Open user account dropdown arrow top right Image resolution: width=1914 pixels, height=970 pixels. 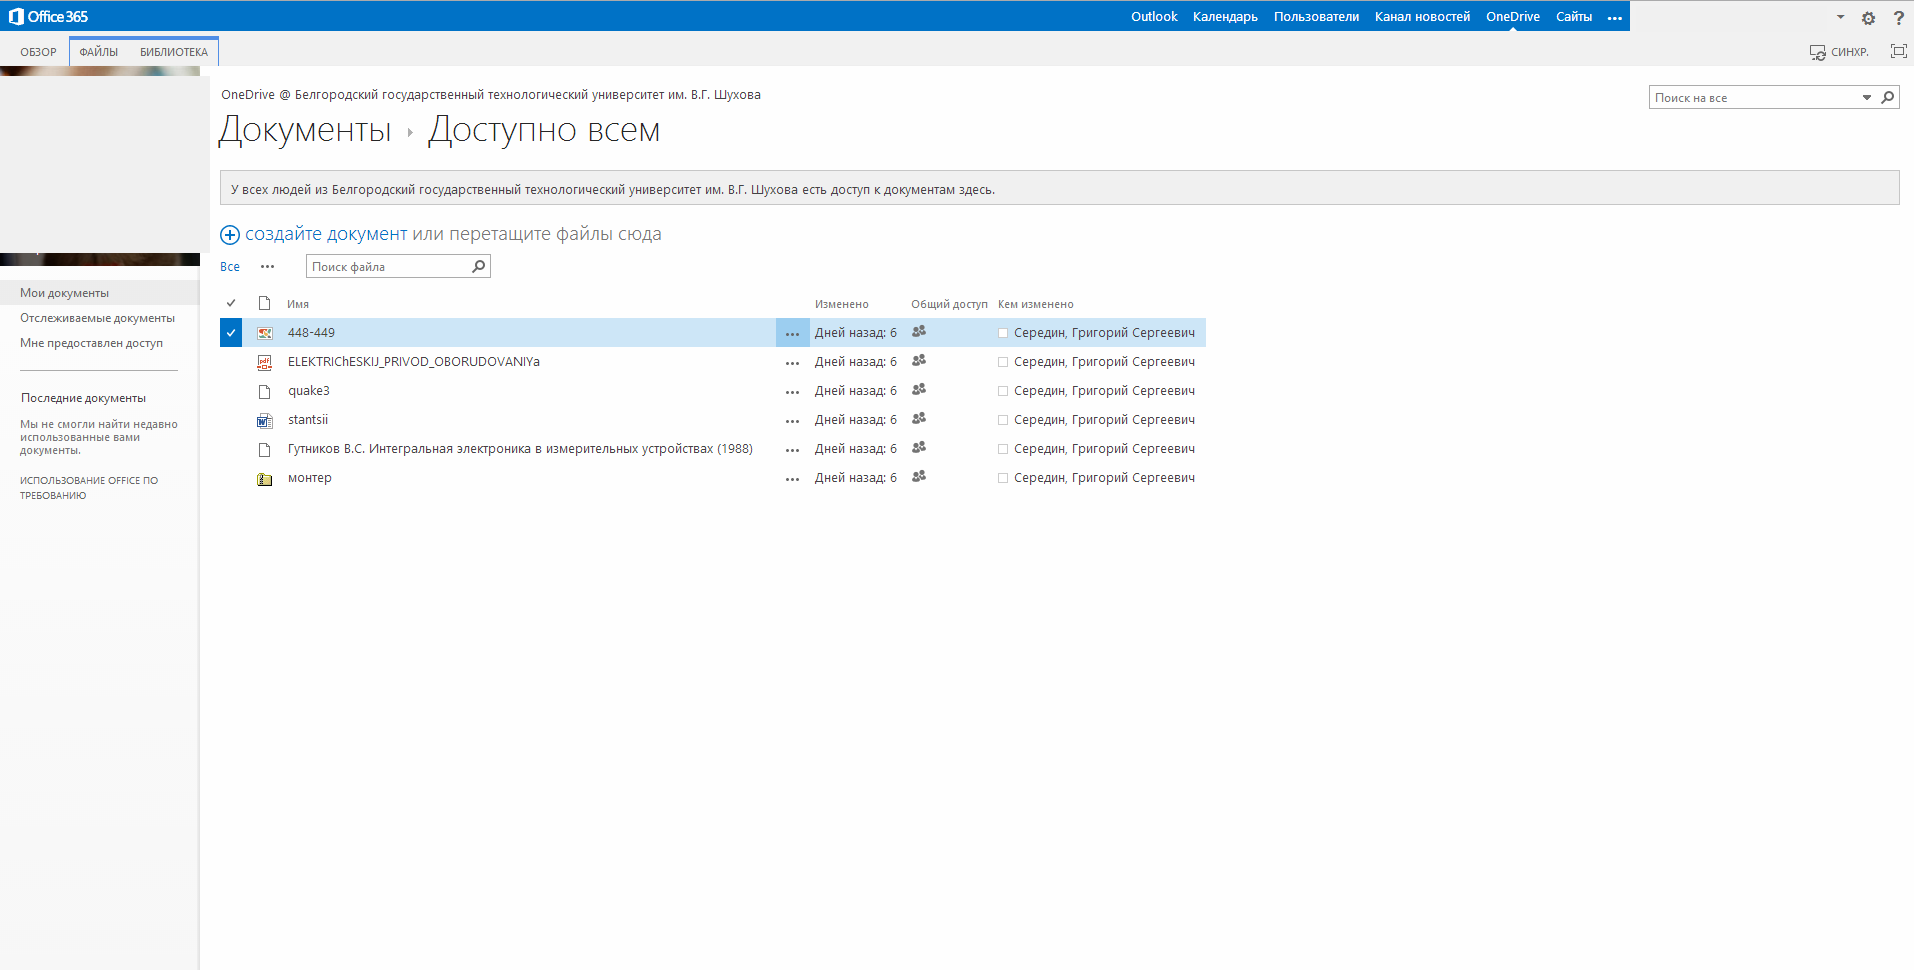[1840, 17]
